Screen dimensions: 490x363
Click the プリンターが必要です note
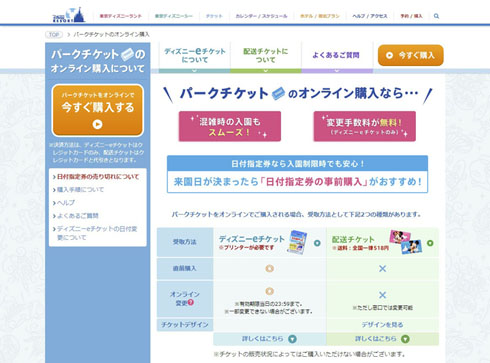point(246,248)
